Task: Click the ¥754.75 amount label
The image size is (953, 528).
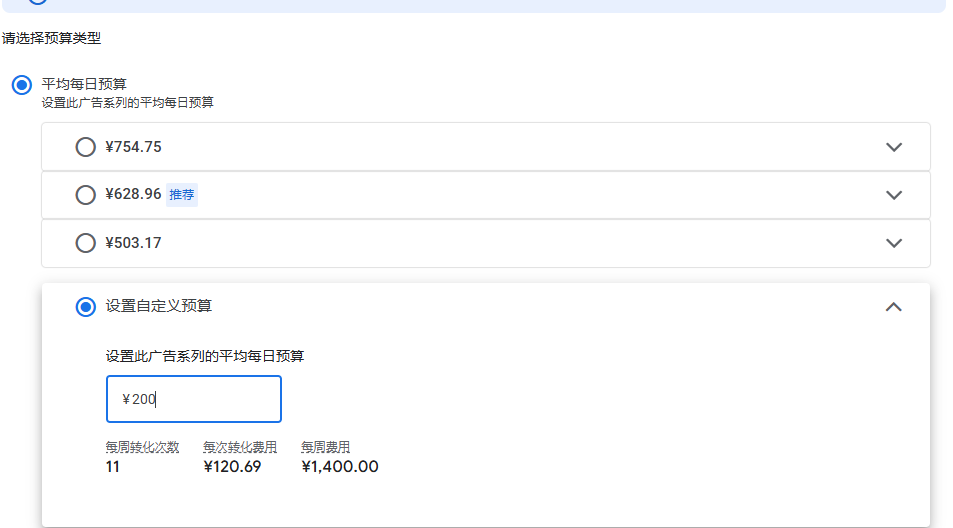Action: pyautogui.click(x=133, y=147)
